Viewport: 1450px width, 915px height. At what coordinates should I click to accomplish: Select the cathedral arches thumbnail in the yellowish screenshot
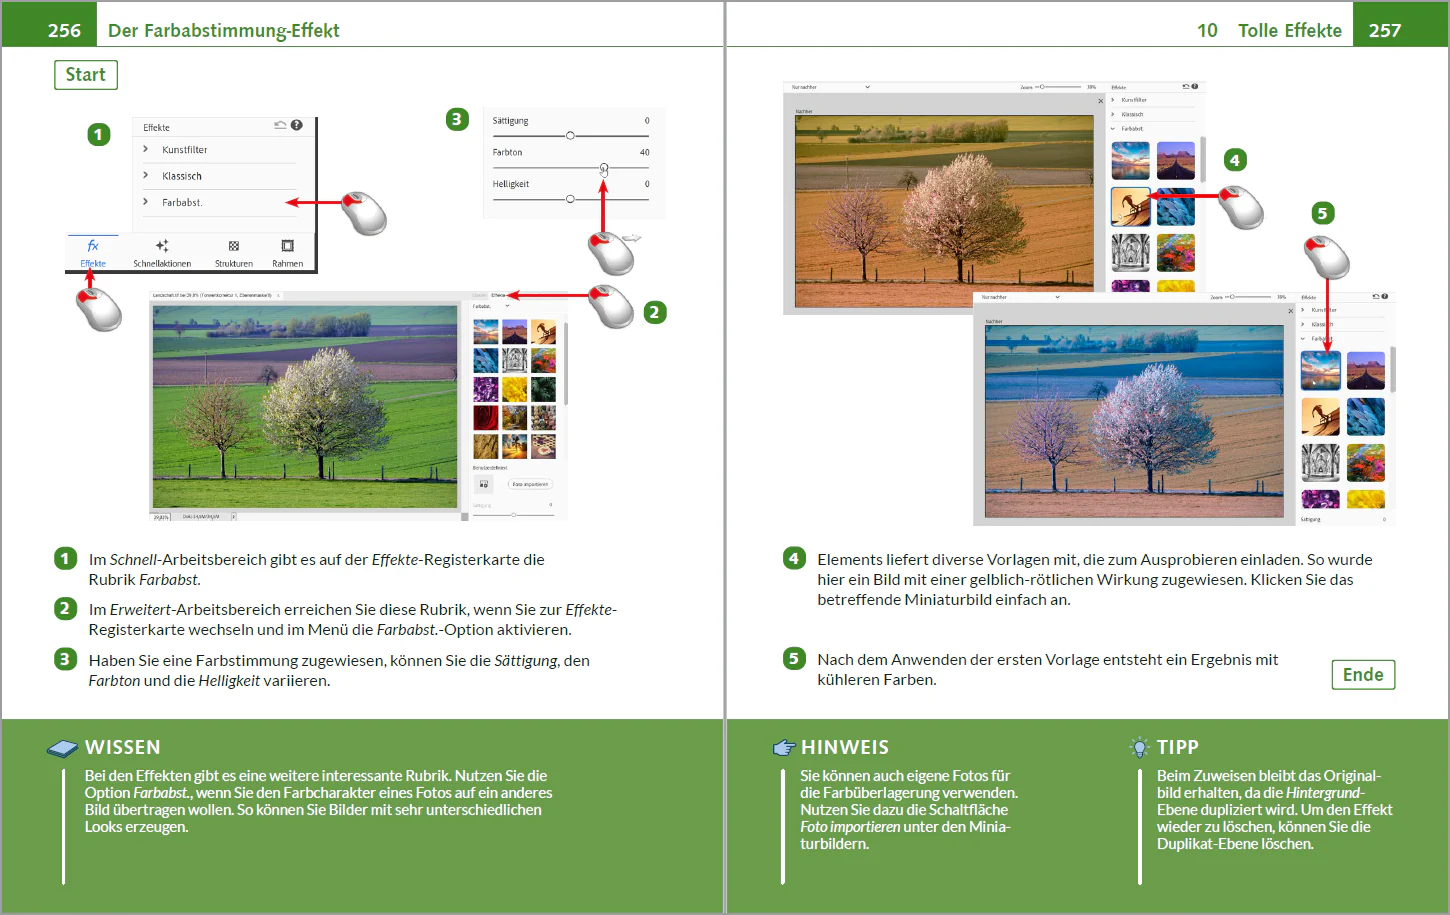click(x=1131, y=253)
